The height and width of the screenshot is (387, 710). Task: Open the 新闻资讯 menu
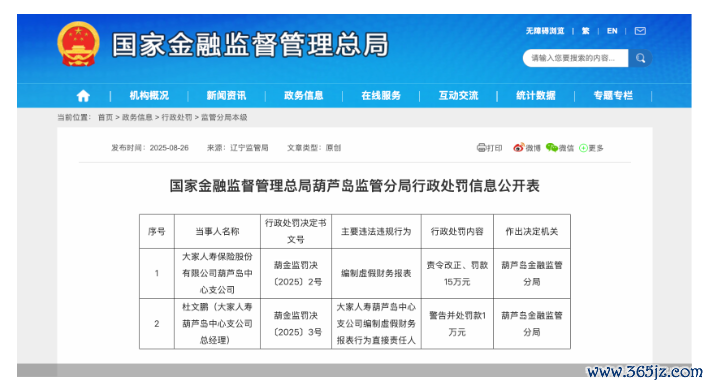pos(226,96)
